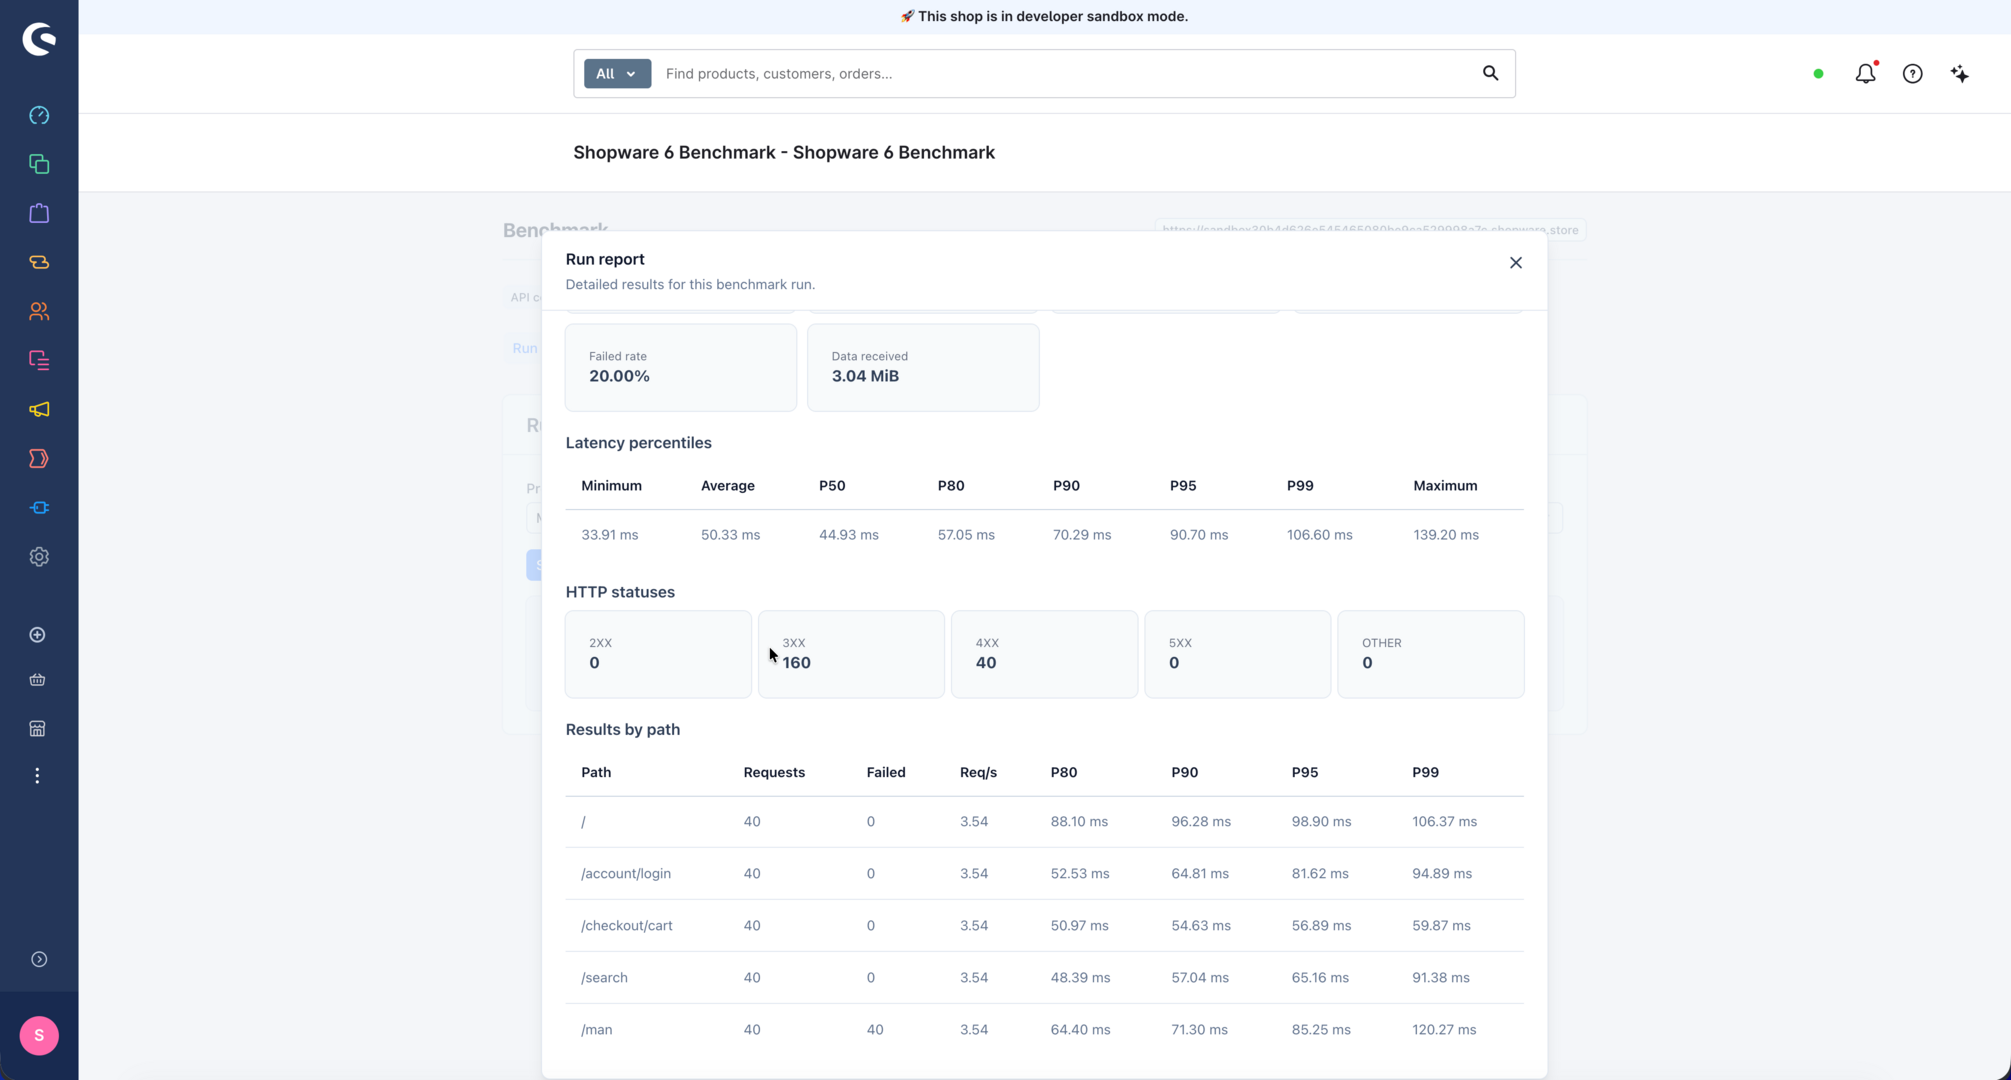Screen dimensions: 2011x1080
Task: Open the yellow subscriptions icon in sidebar
Action: point(39,262)
